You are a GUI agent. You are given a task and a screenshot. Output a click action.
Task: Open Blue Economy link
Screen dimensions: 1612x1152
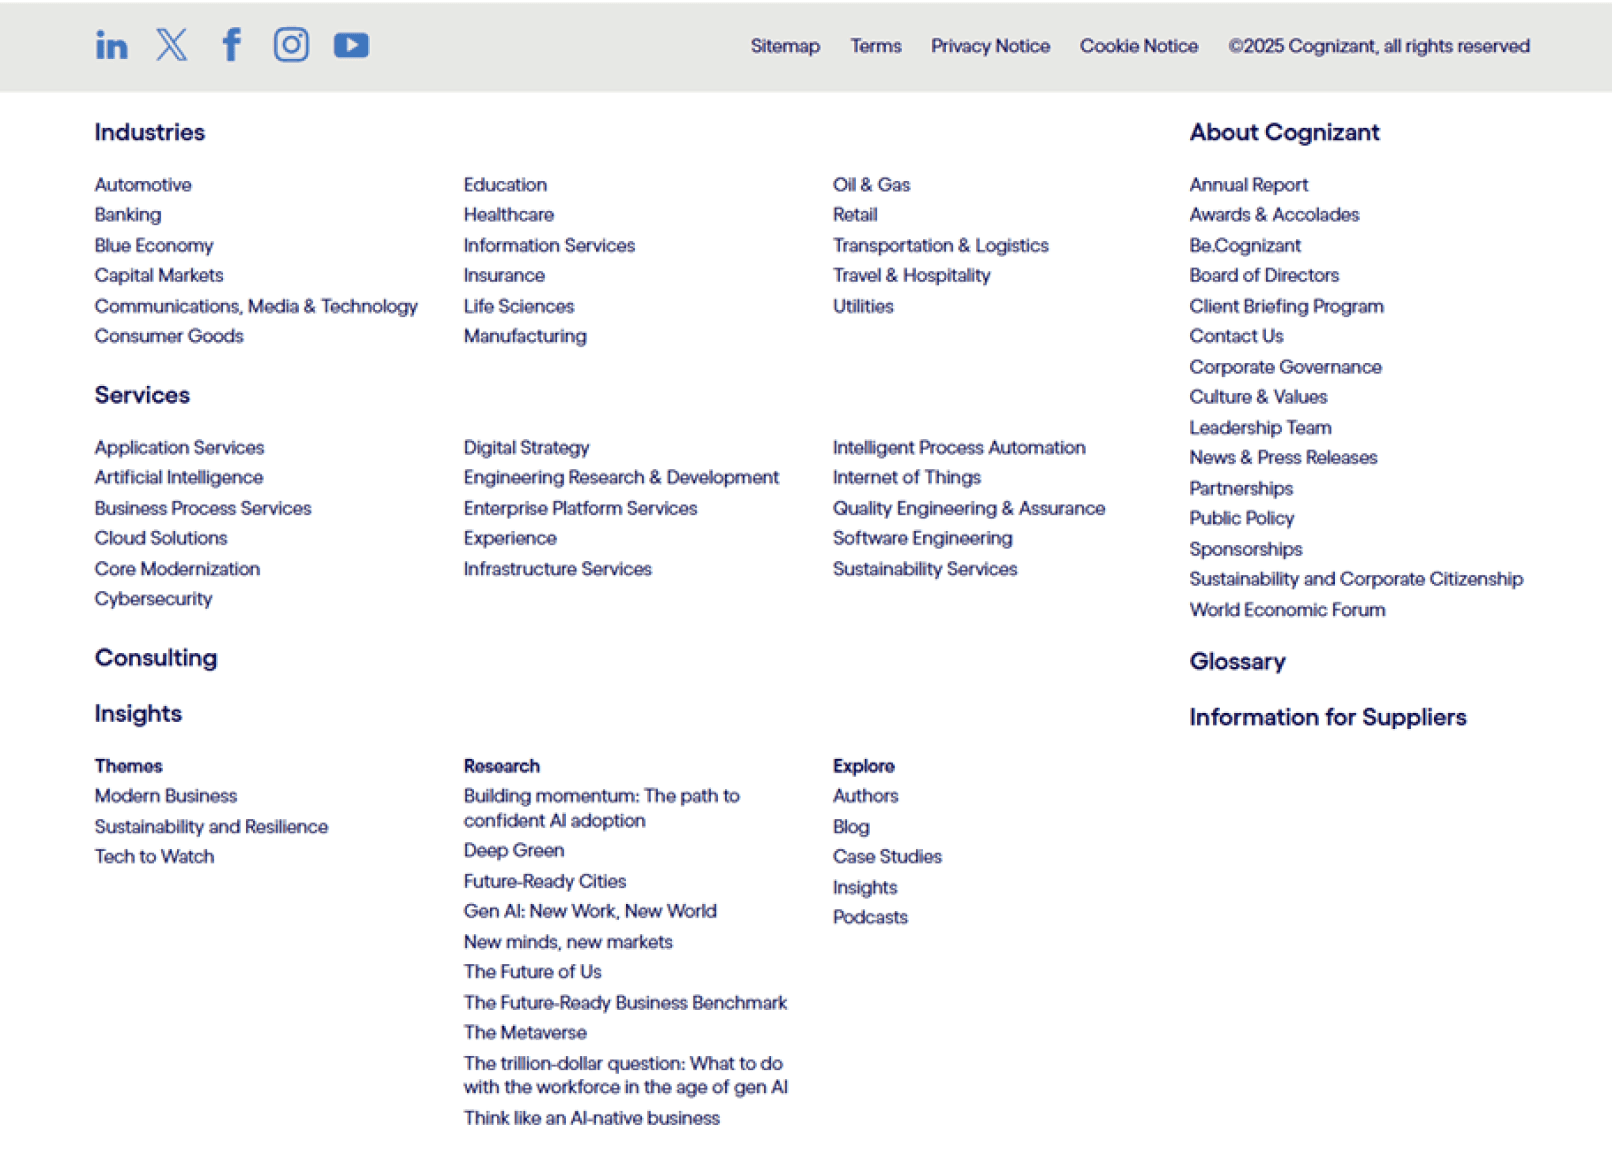tap(154, 246)
